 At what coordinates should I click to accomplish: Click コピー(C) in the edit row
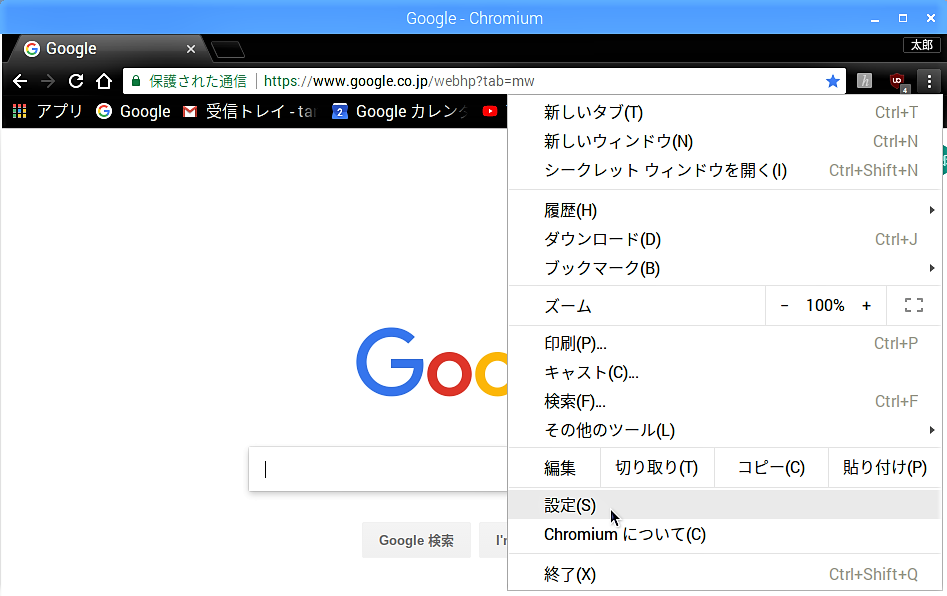pyautogui.click(x=771, y=467)
